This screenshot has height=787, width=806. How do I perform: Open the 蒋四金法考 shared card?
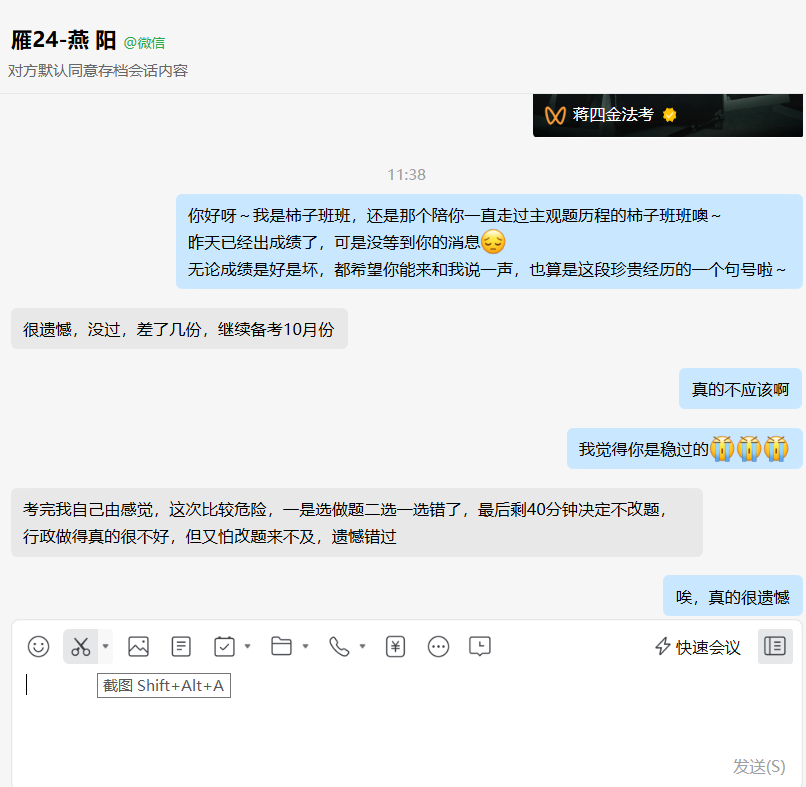pyautogui.click(x=668, y=115)
